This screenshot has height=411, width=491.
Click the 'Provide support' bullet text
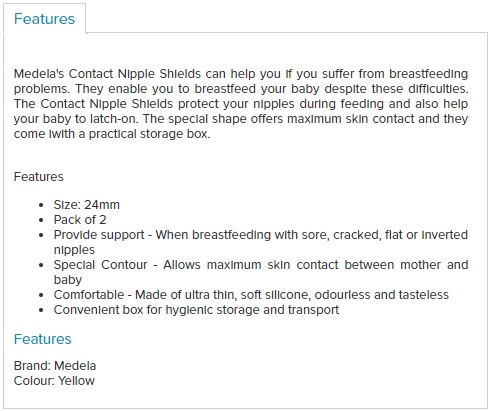pyautogui.click(x=261, y=242)
